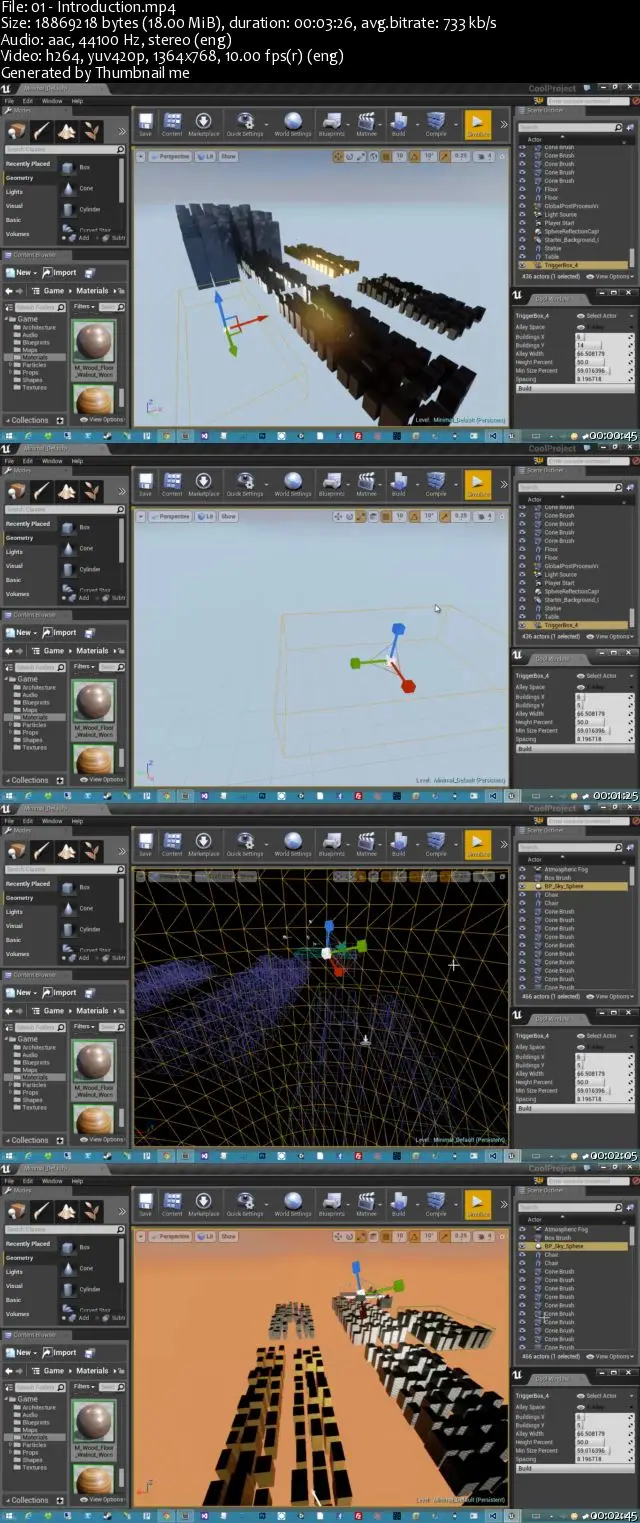Screen dimensions: 640x1523
Task: Click Height Percent slider field in the 00:00:45 frame
Action: coord(603,362)
